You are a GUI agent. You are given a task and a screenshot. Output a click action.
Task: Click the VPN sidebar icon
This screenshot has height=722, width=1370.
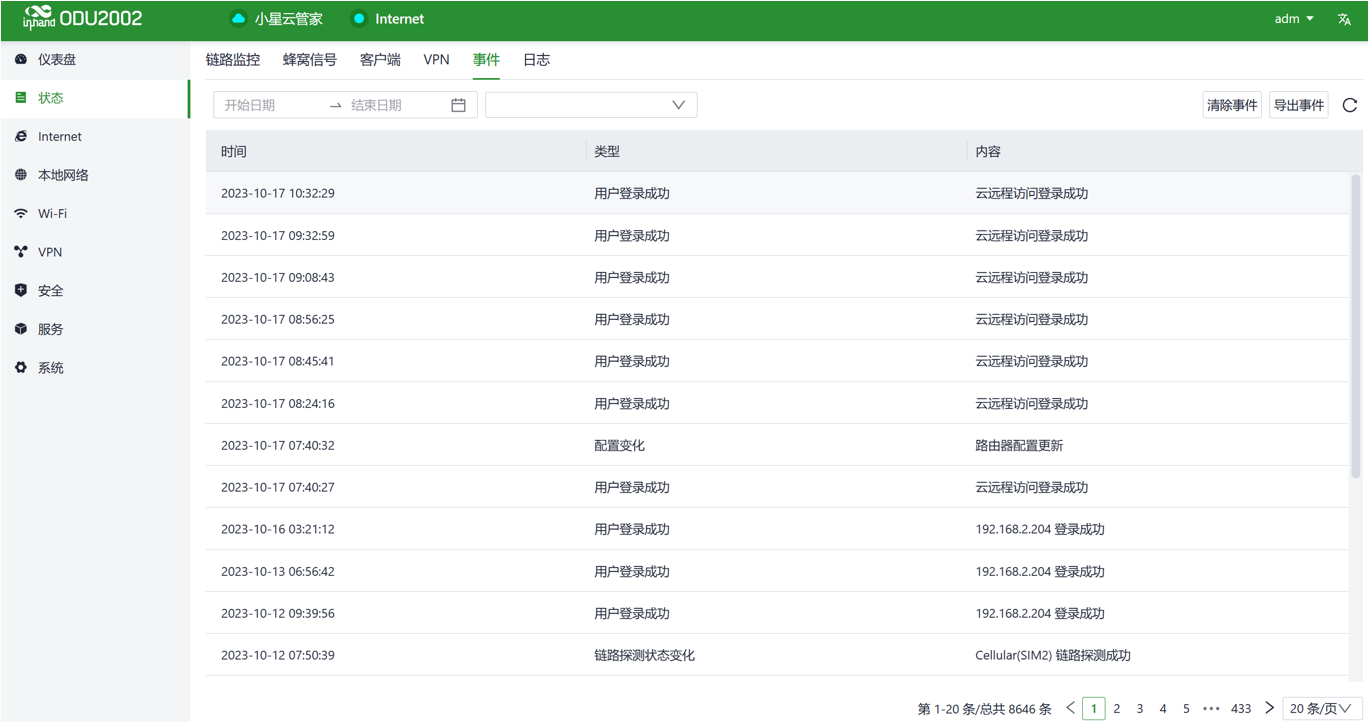click(x=21, y=252)
